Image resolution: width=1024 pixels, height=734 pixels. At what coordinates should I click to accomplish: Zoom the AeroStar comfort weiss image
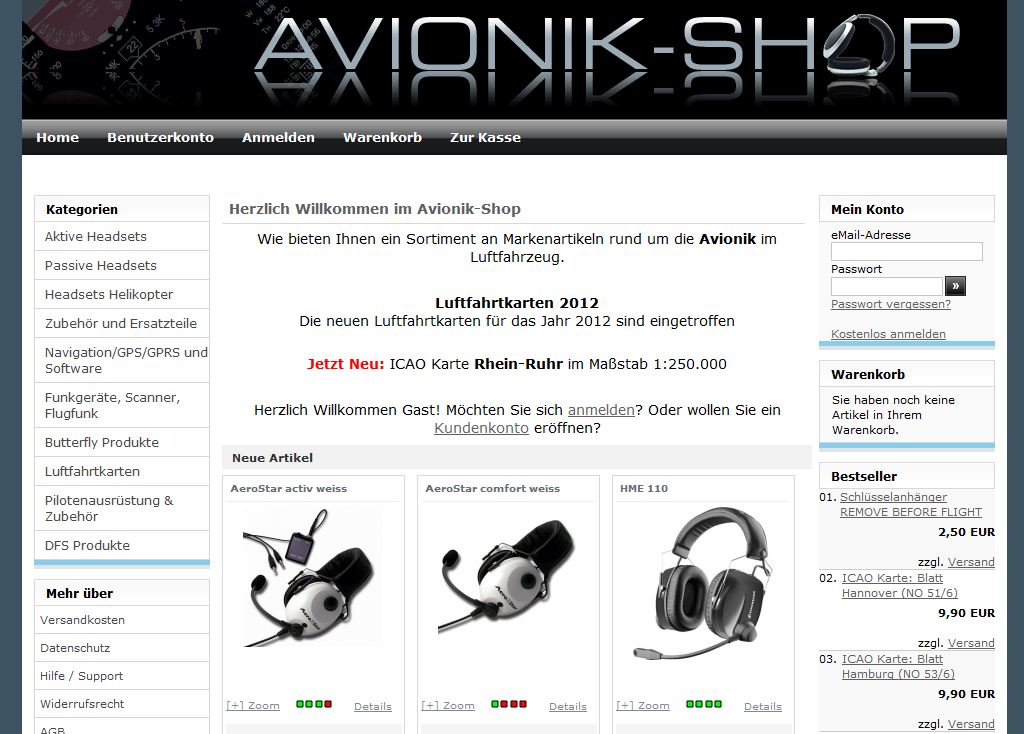(x=448, y=706)
